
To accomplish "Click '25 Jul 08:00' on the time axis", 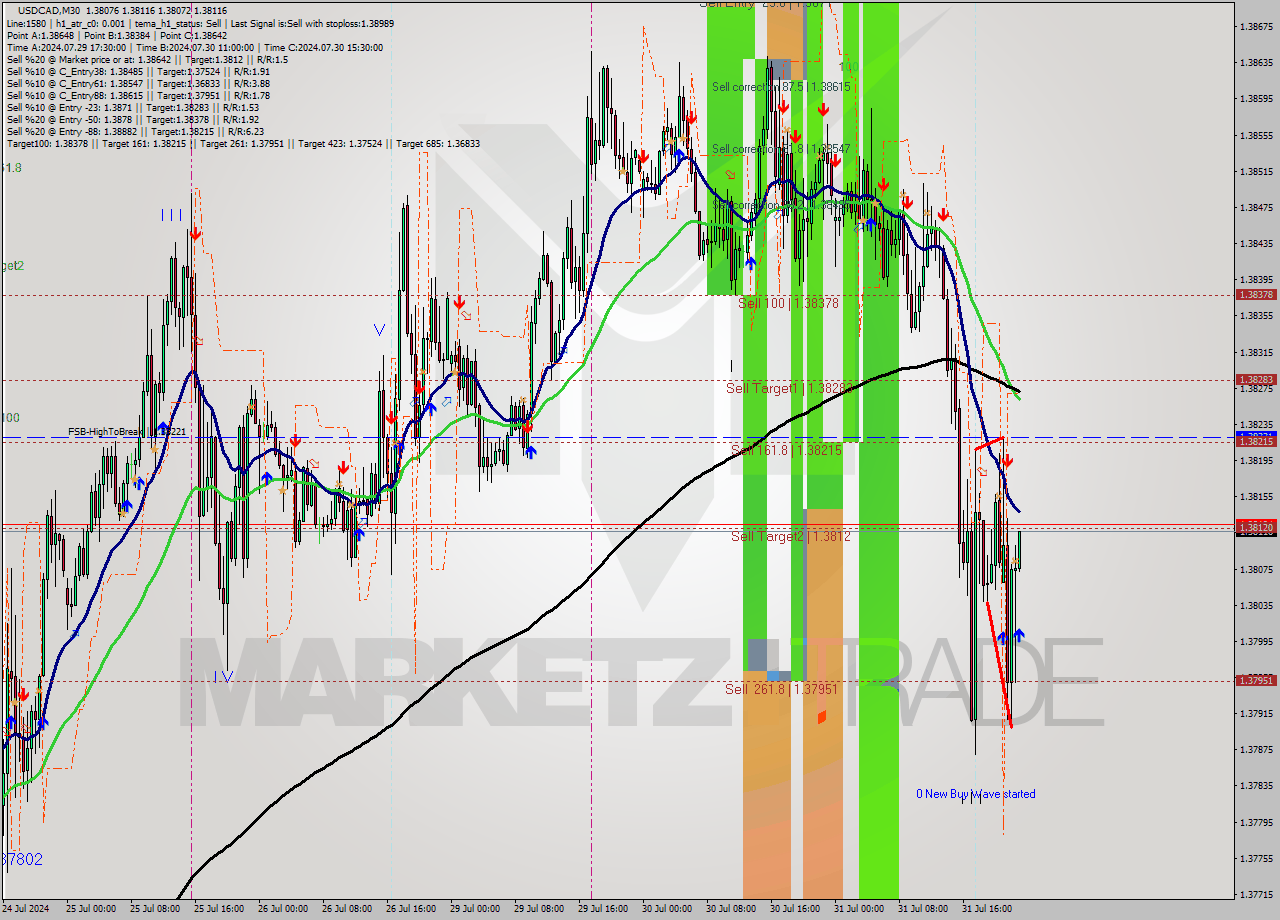I will [155, 909].
